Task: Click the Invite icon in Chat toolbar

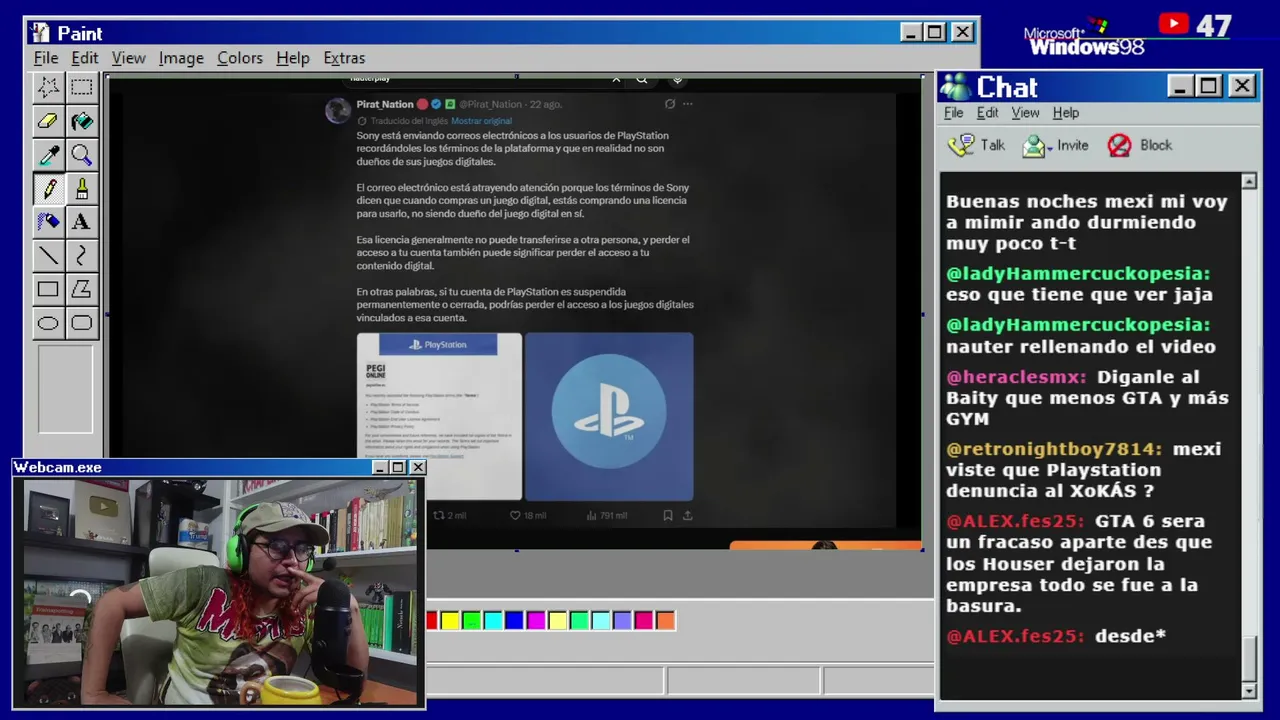Action: 1035,146
